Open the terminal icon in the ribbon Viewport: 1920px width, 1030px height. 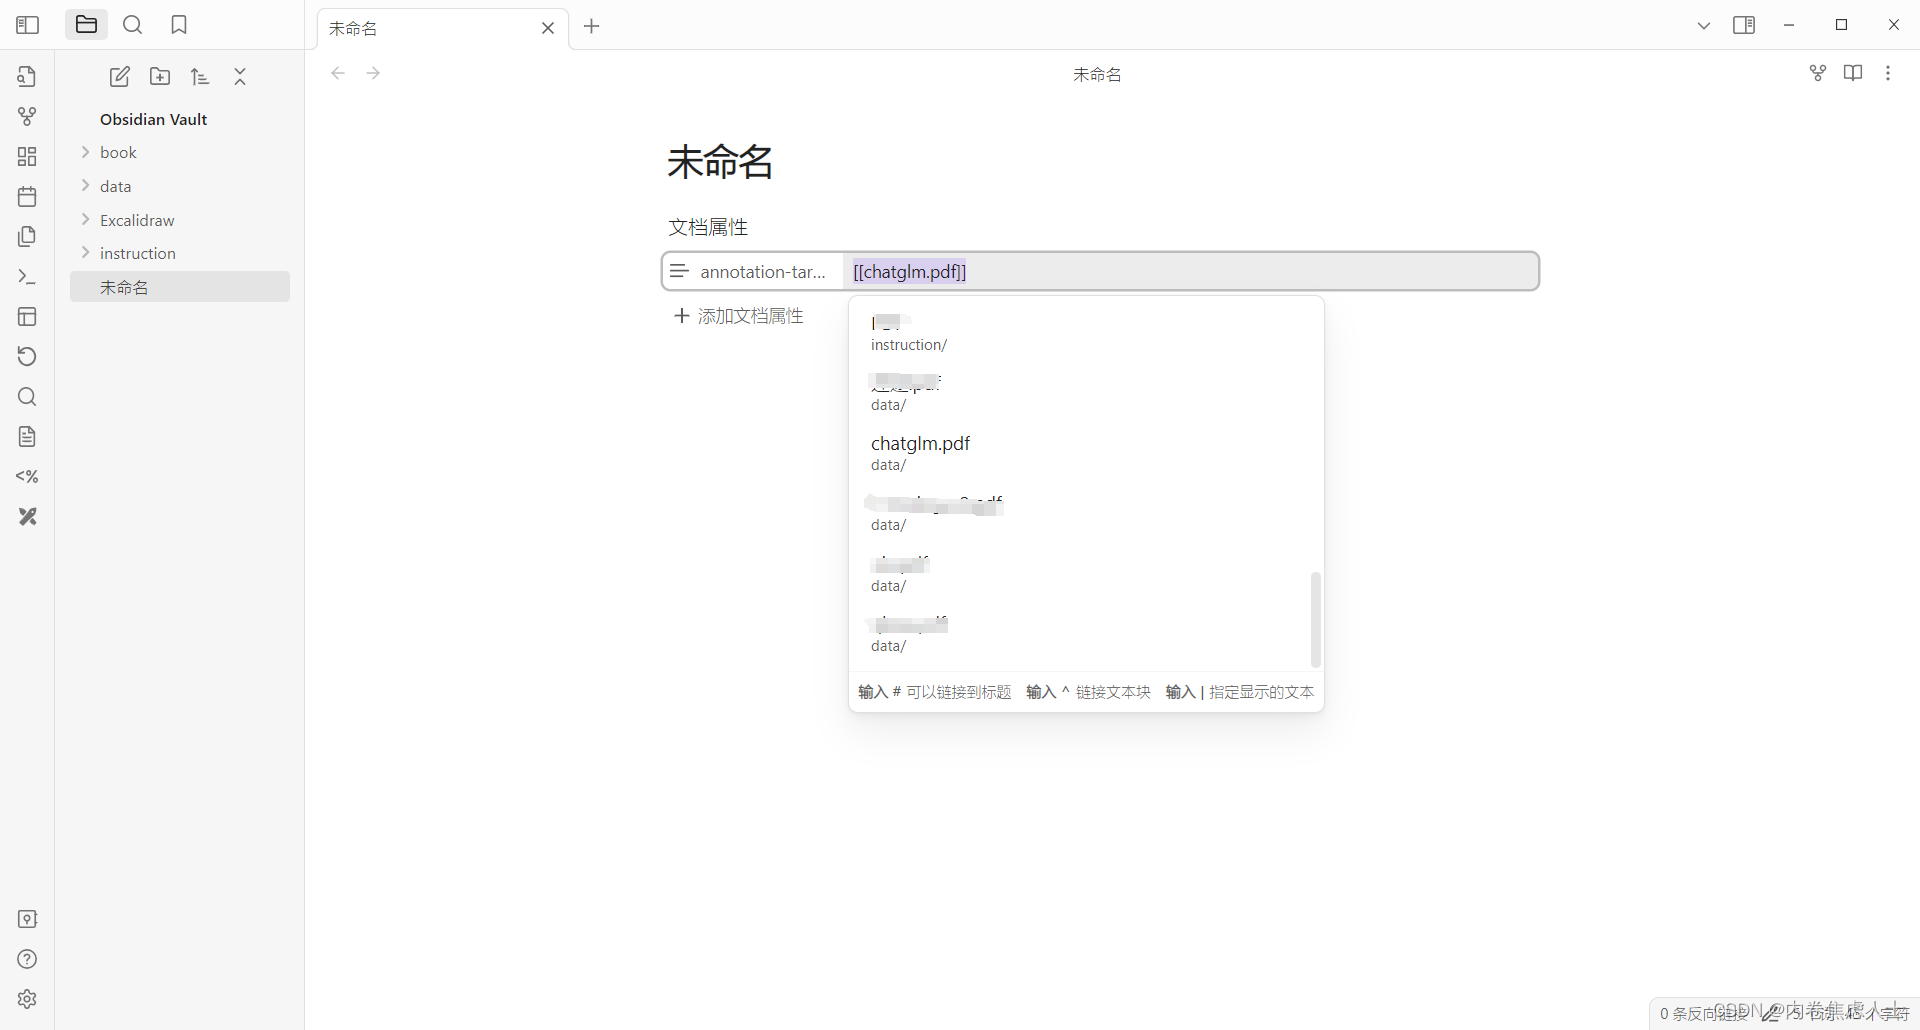coord(27,277)
